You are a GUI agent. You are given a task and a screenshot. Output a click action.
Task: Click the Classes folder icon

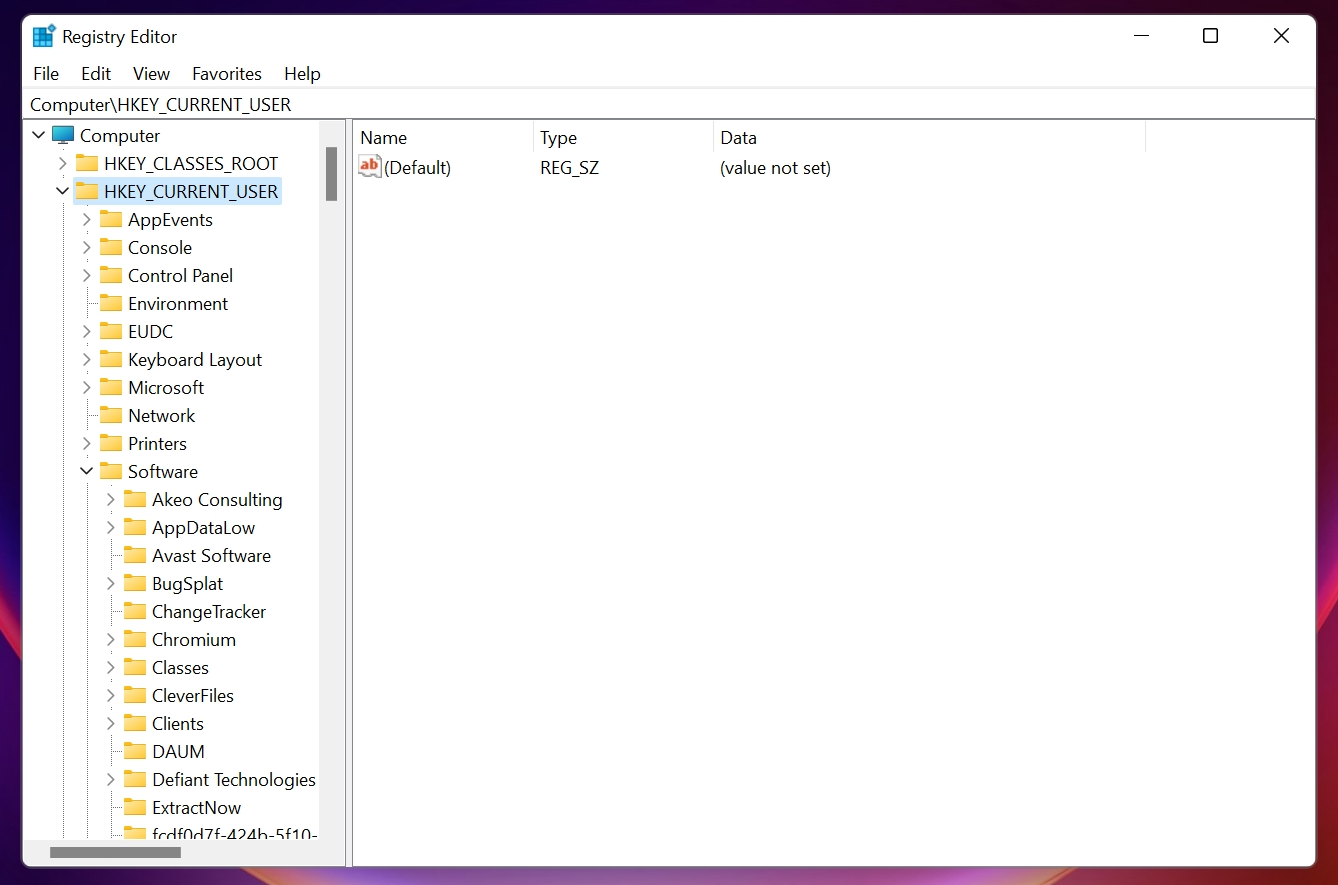pyautogui.click(x=135, y=667)
